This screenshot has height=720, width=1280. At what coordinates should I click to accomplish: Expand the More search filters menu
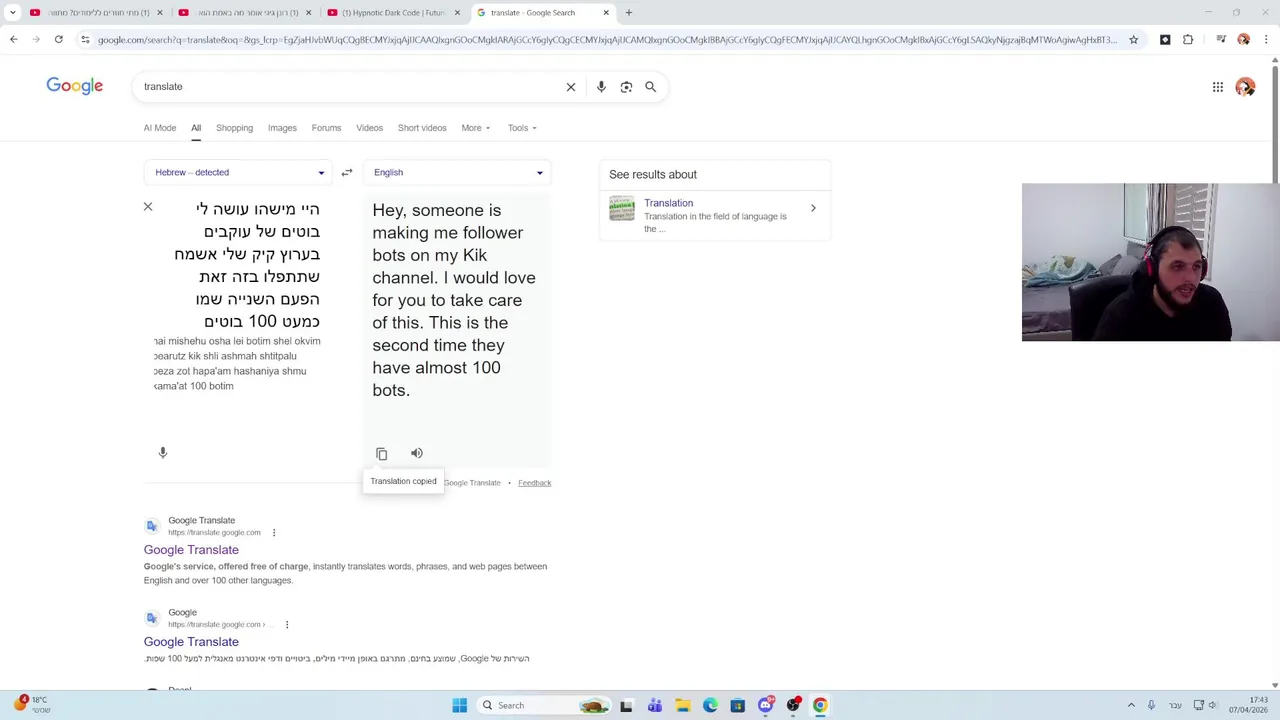click(476, 128)
